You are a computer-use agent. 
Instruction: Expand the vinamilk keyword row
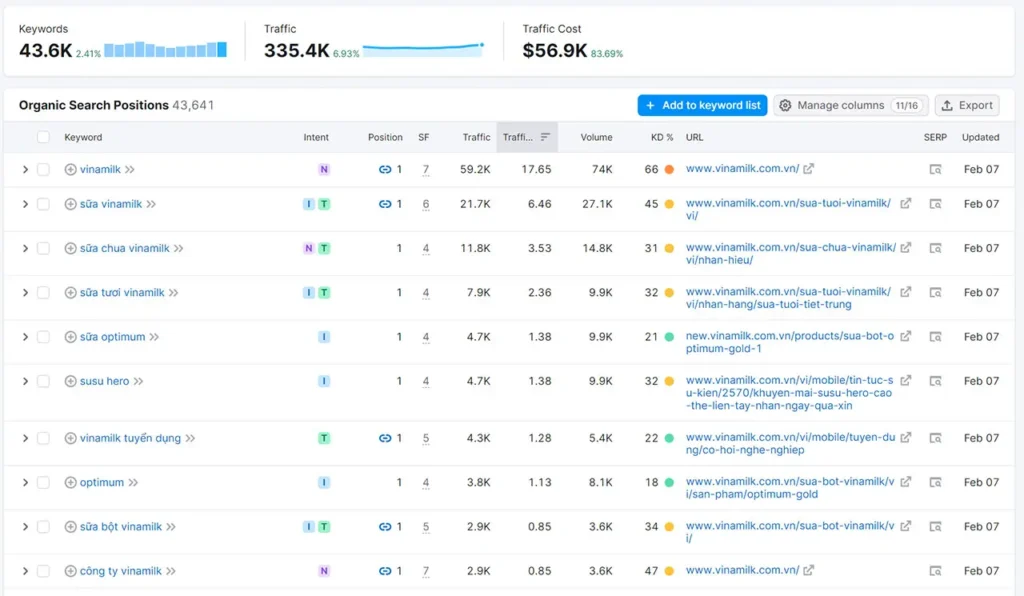(x=25, y=170)
